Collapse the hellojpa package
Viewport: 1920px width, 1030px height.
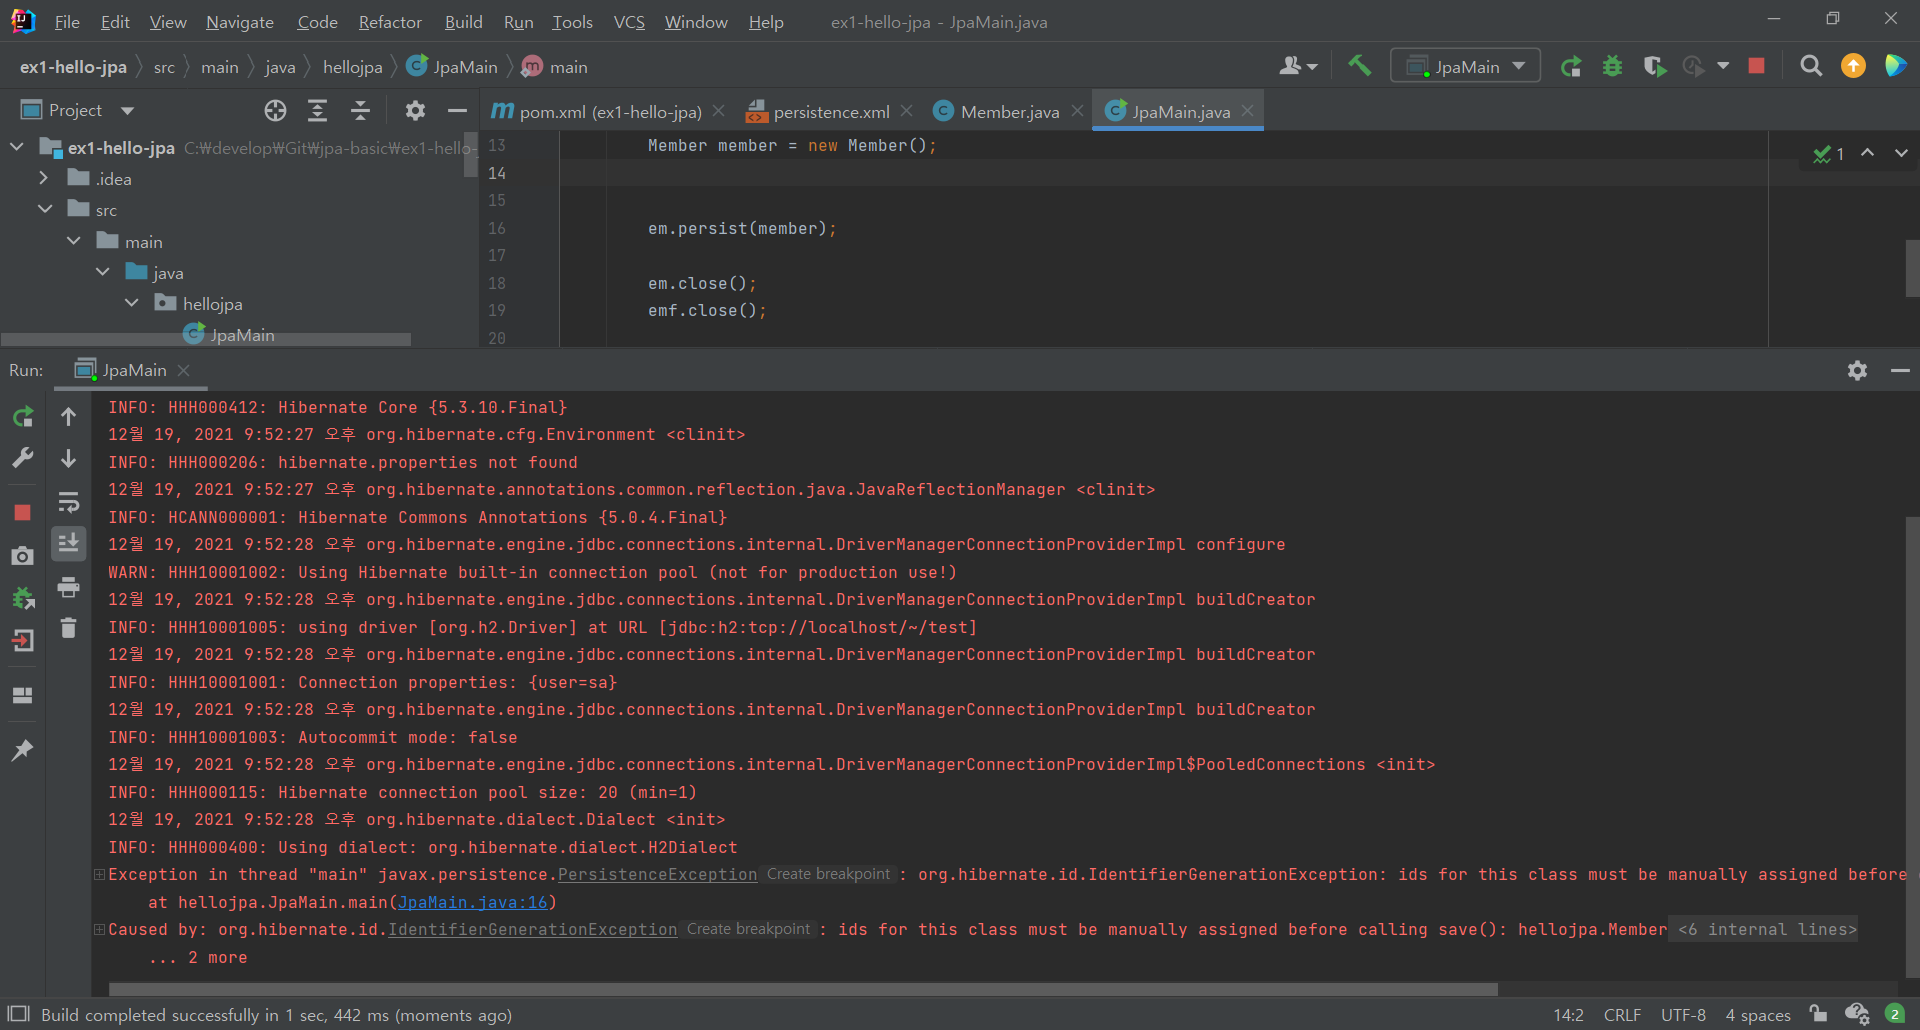tap(131, 303)
